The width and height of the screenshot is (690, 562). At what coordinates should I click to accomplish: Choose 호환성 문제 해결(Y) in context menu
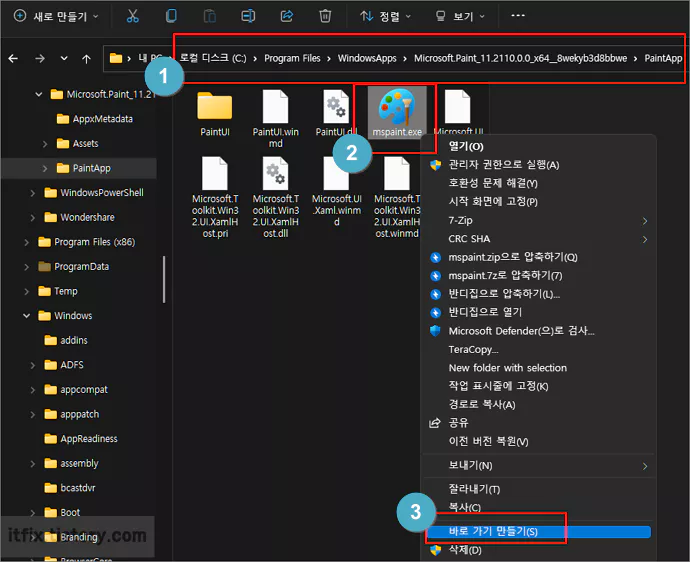538,183
